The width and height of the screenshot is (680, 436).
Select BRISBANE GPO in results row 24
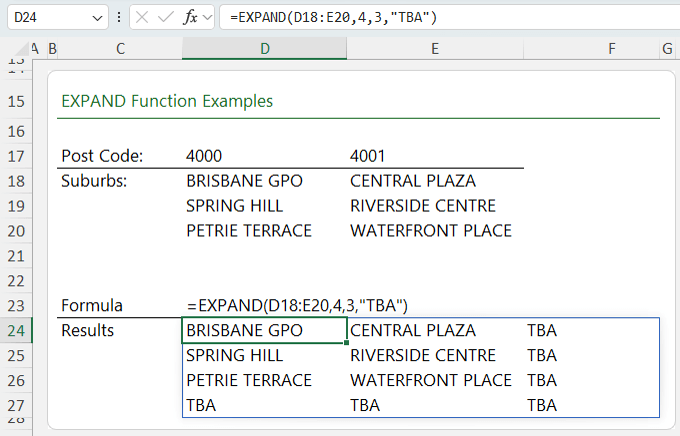[244, 331]
